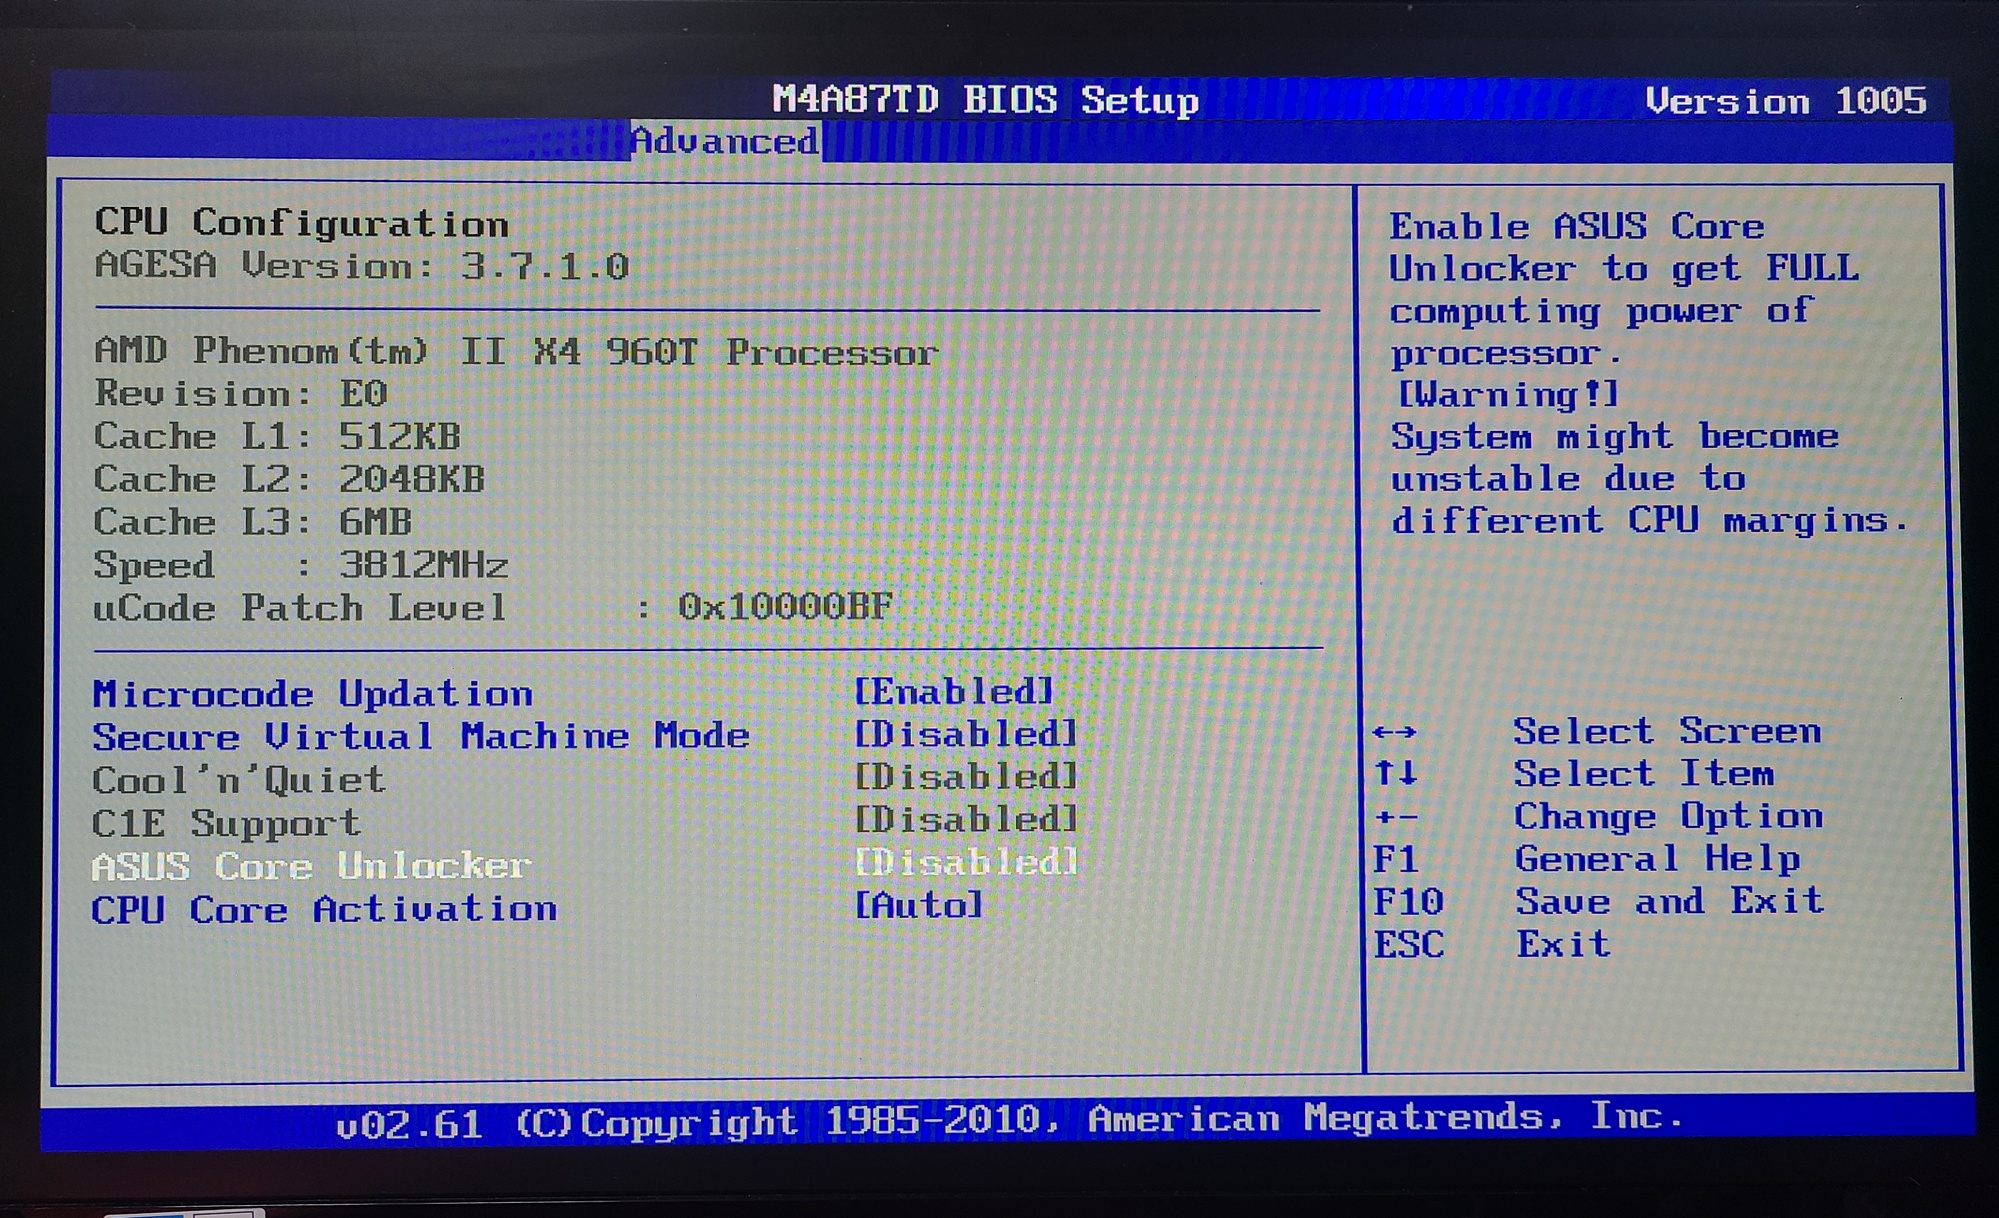
Task: Toggle Secure Virtual Machine Mode Disabled value
Action: pos(966,734)
